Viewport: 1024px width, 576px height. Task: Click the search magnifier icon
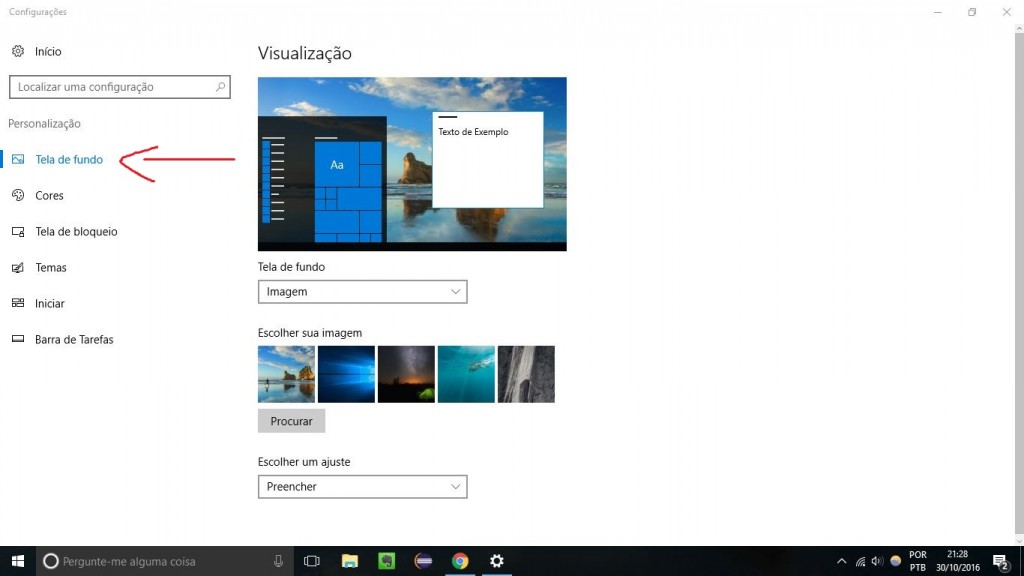point(220,87)
